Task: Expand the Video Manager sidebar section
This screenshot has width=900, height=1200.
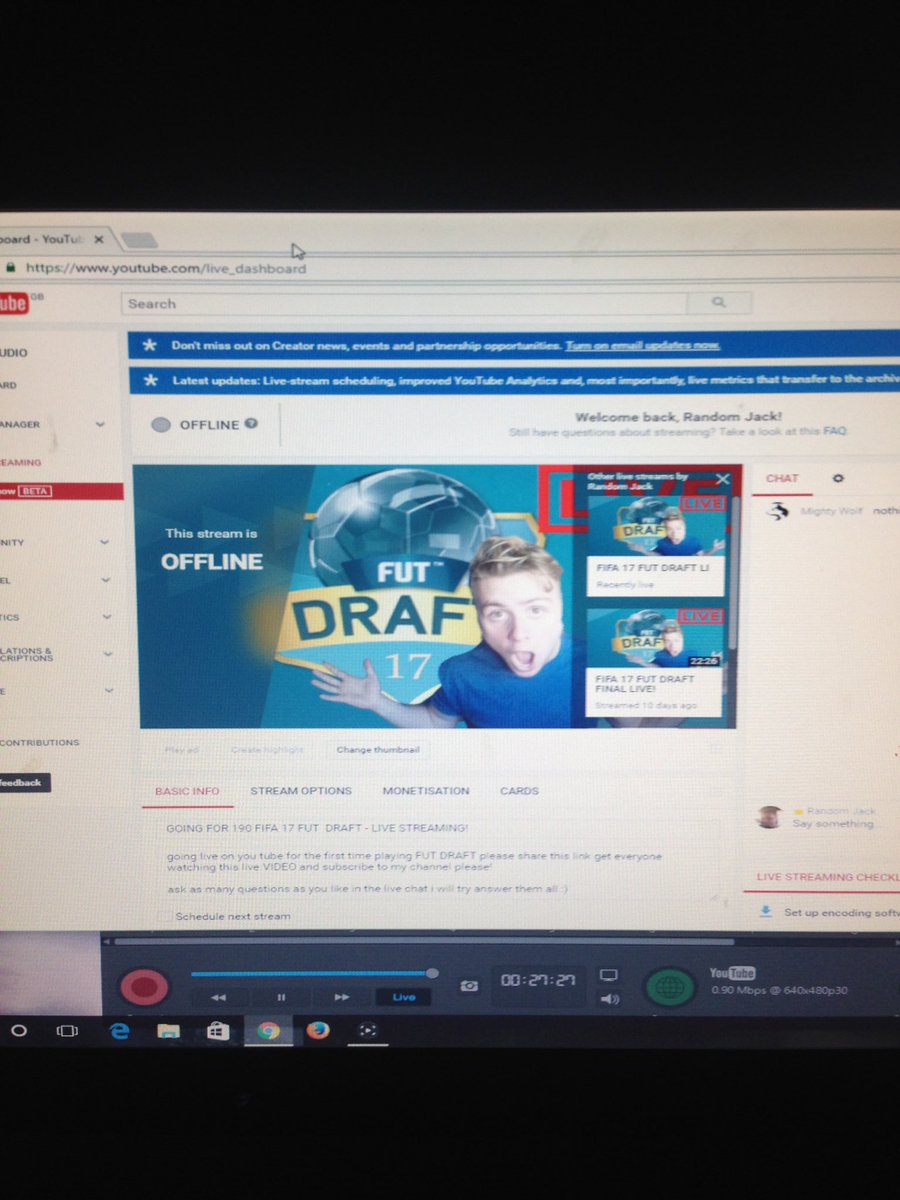Action: tap(99, 424)
